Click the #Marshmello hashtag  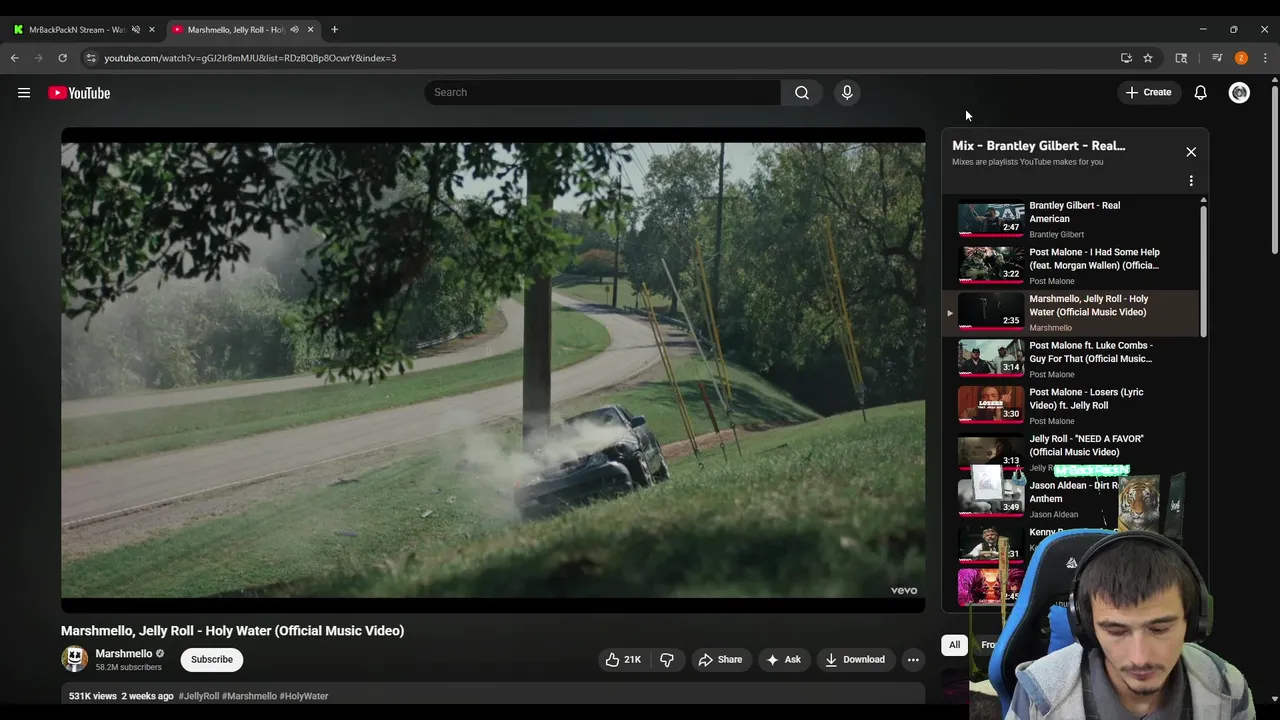tap(249, 696)
